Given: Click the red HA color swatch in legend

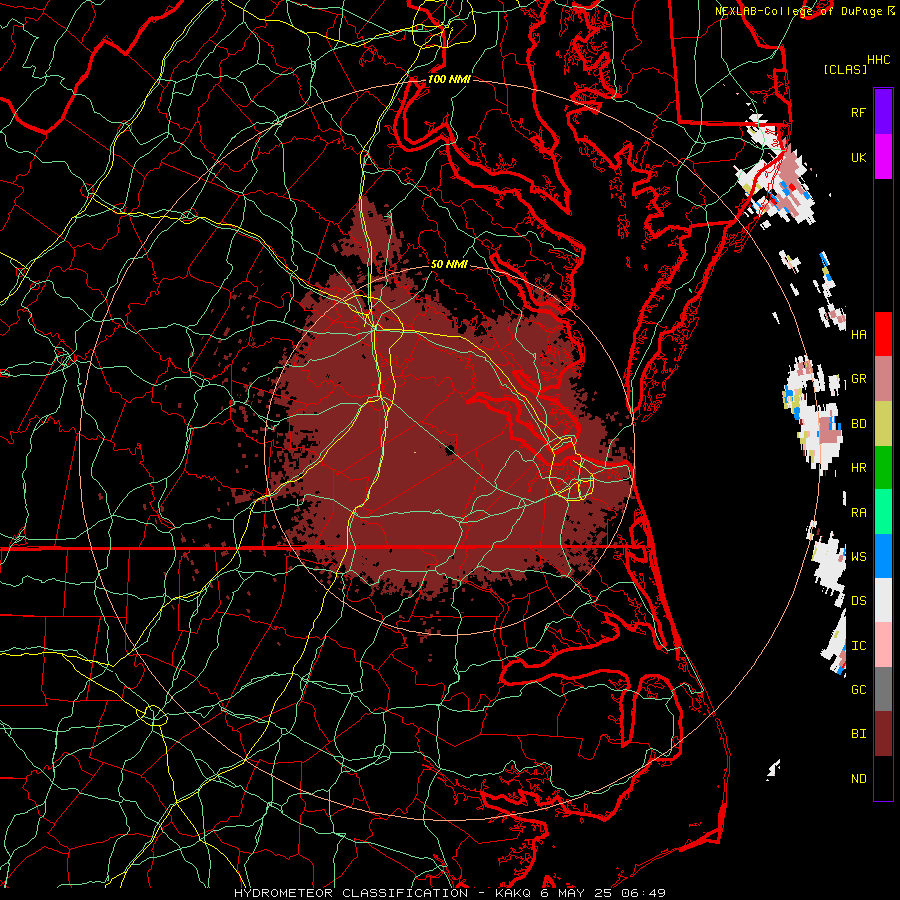Looking at the screenshot, I should point(883,334).
